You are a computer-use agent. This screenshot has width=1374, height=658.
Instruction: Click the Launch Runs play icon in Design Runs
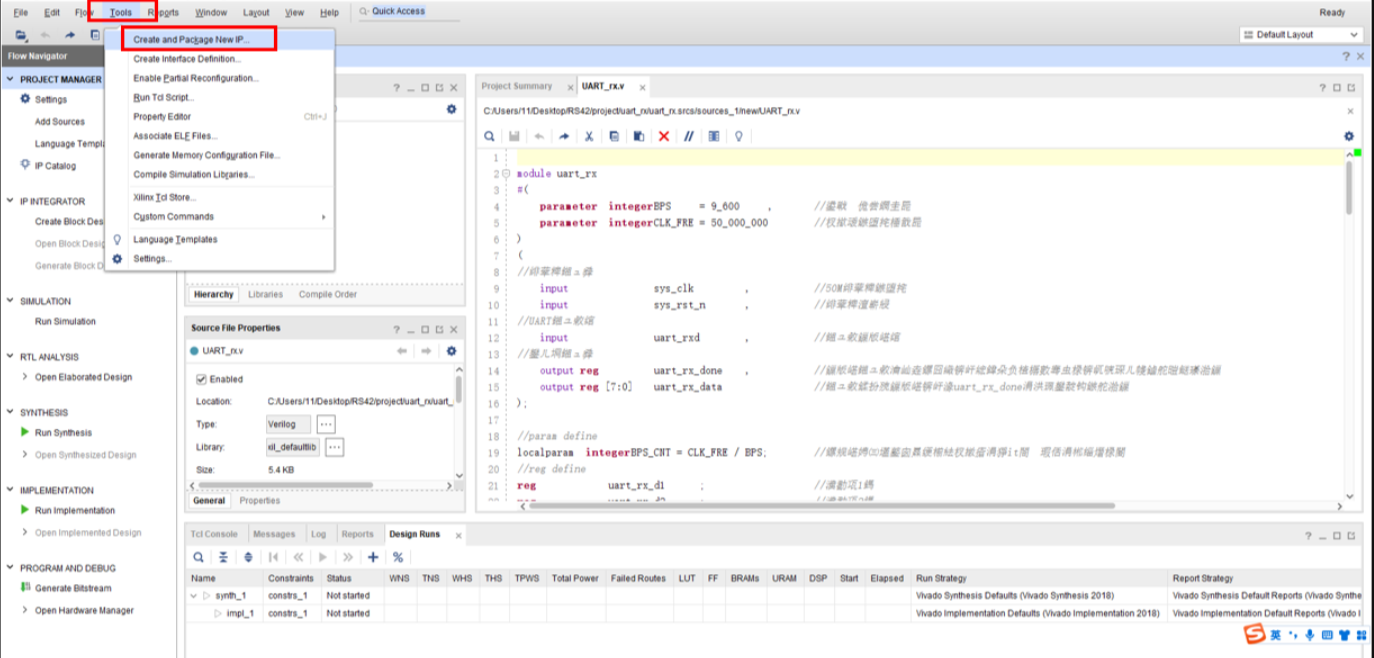coord(323,557)
